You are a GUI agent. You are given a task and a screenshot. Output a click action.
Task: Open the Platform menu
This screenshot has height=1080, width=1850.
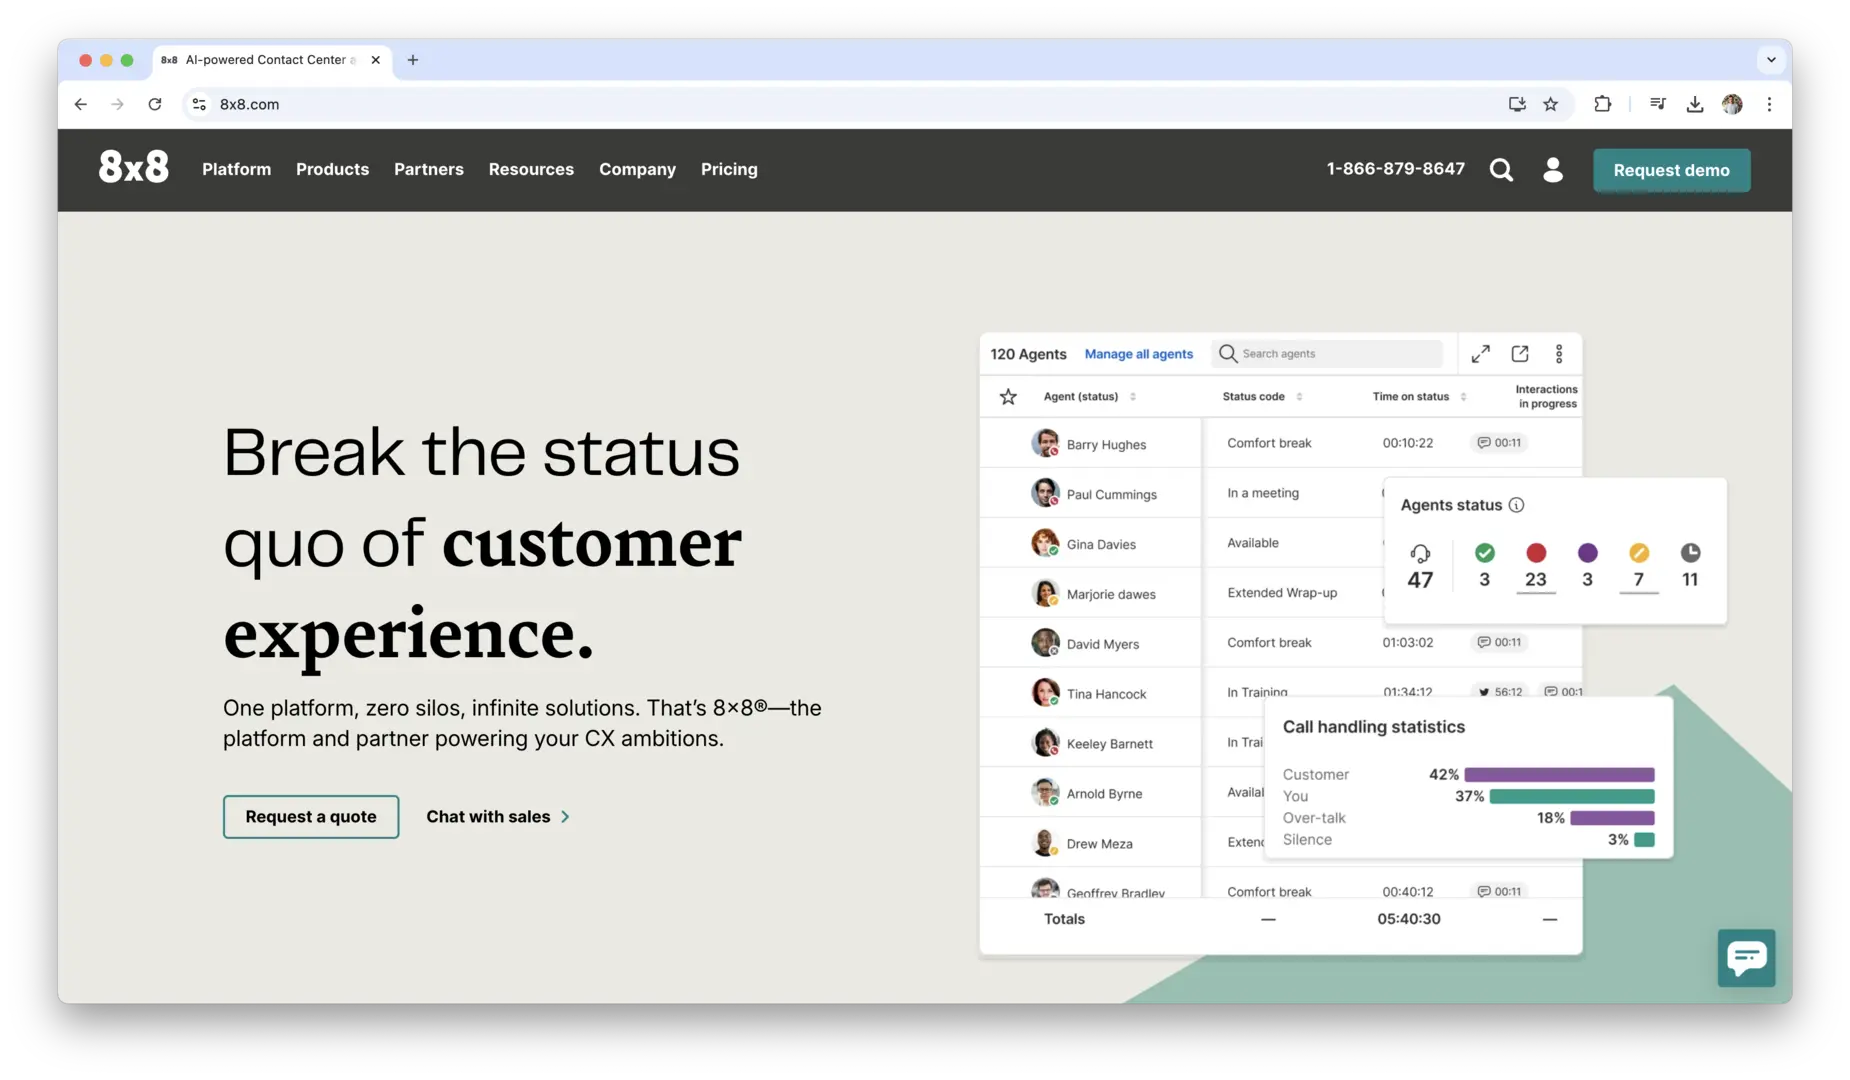[x=236, y=170]
